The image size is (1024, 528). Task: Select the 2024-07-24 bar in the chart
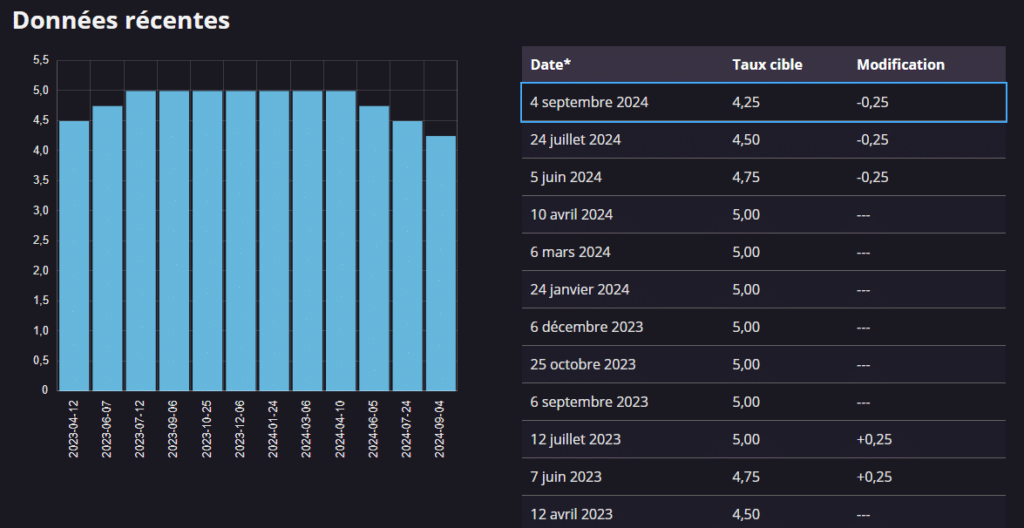pyautogui.click(x=407, y=256)
